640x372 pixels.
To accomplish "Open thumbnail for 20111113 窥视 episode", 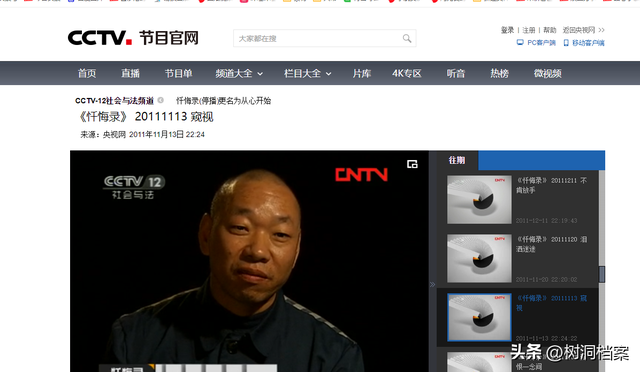I will click(479, 317).
